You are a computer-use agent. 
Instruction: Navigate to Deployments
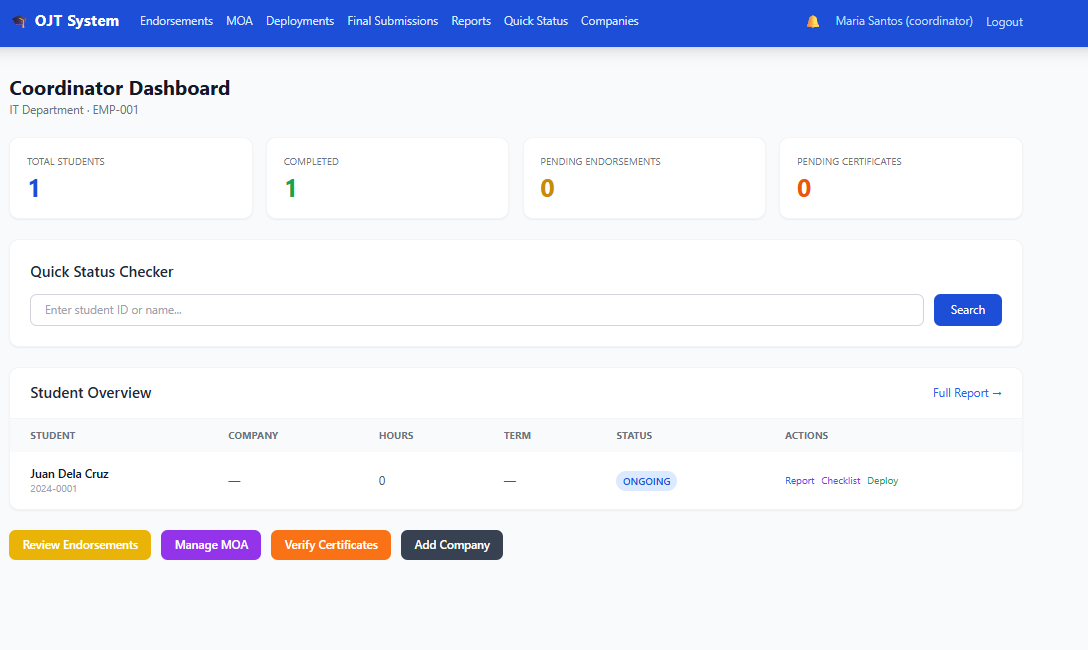(x=300, y=21)
